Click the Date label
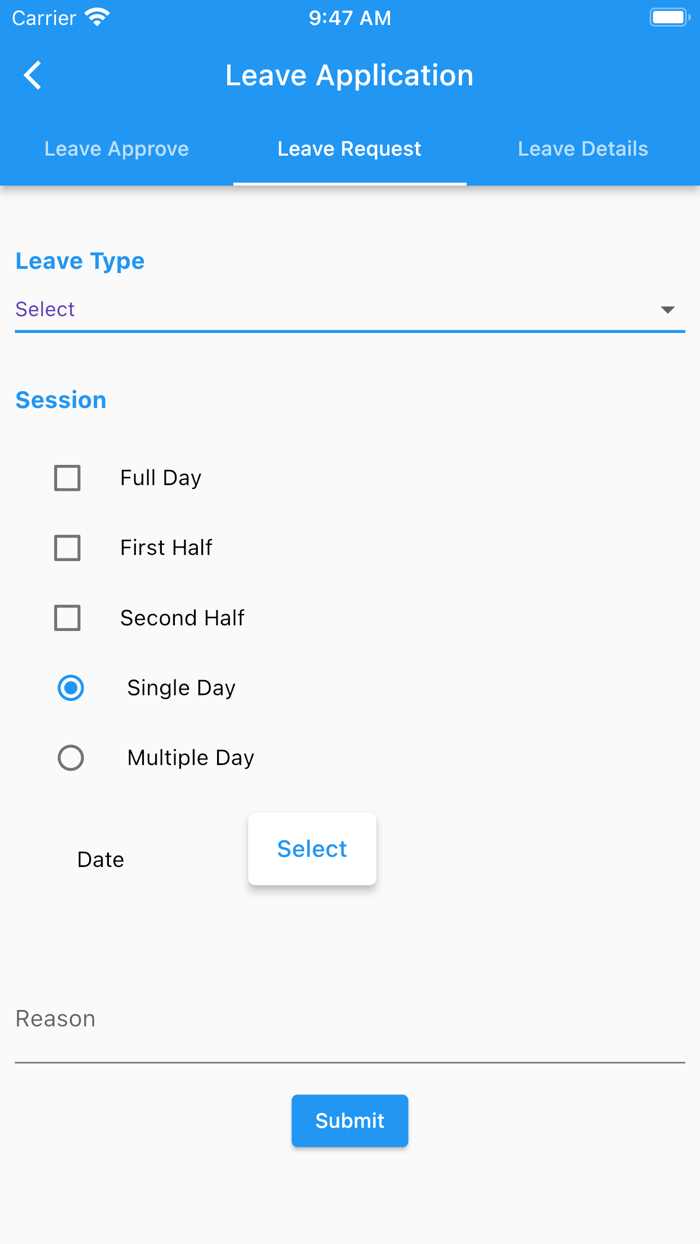This screenshot has width=700, height=1244. pos(100,859)
